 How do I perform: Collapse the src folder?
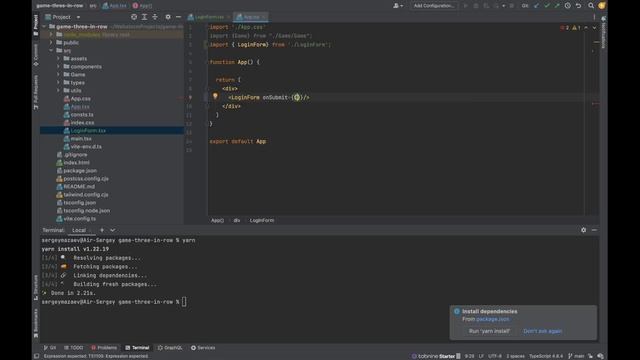pyautogui.click(x=51, y=51)
